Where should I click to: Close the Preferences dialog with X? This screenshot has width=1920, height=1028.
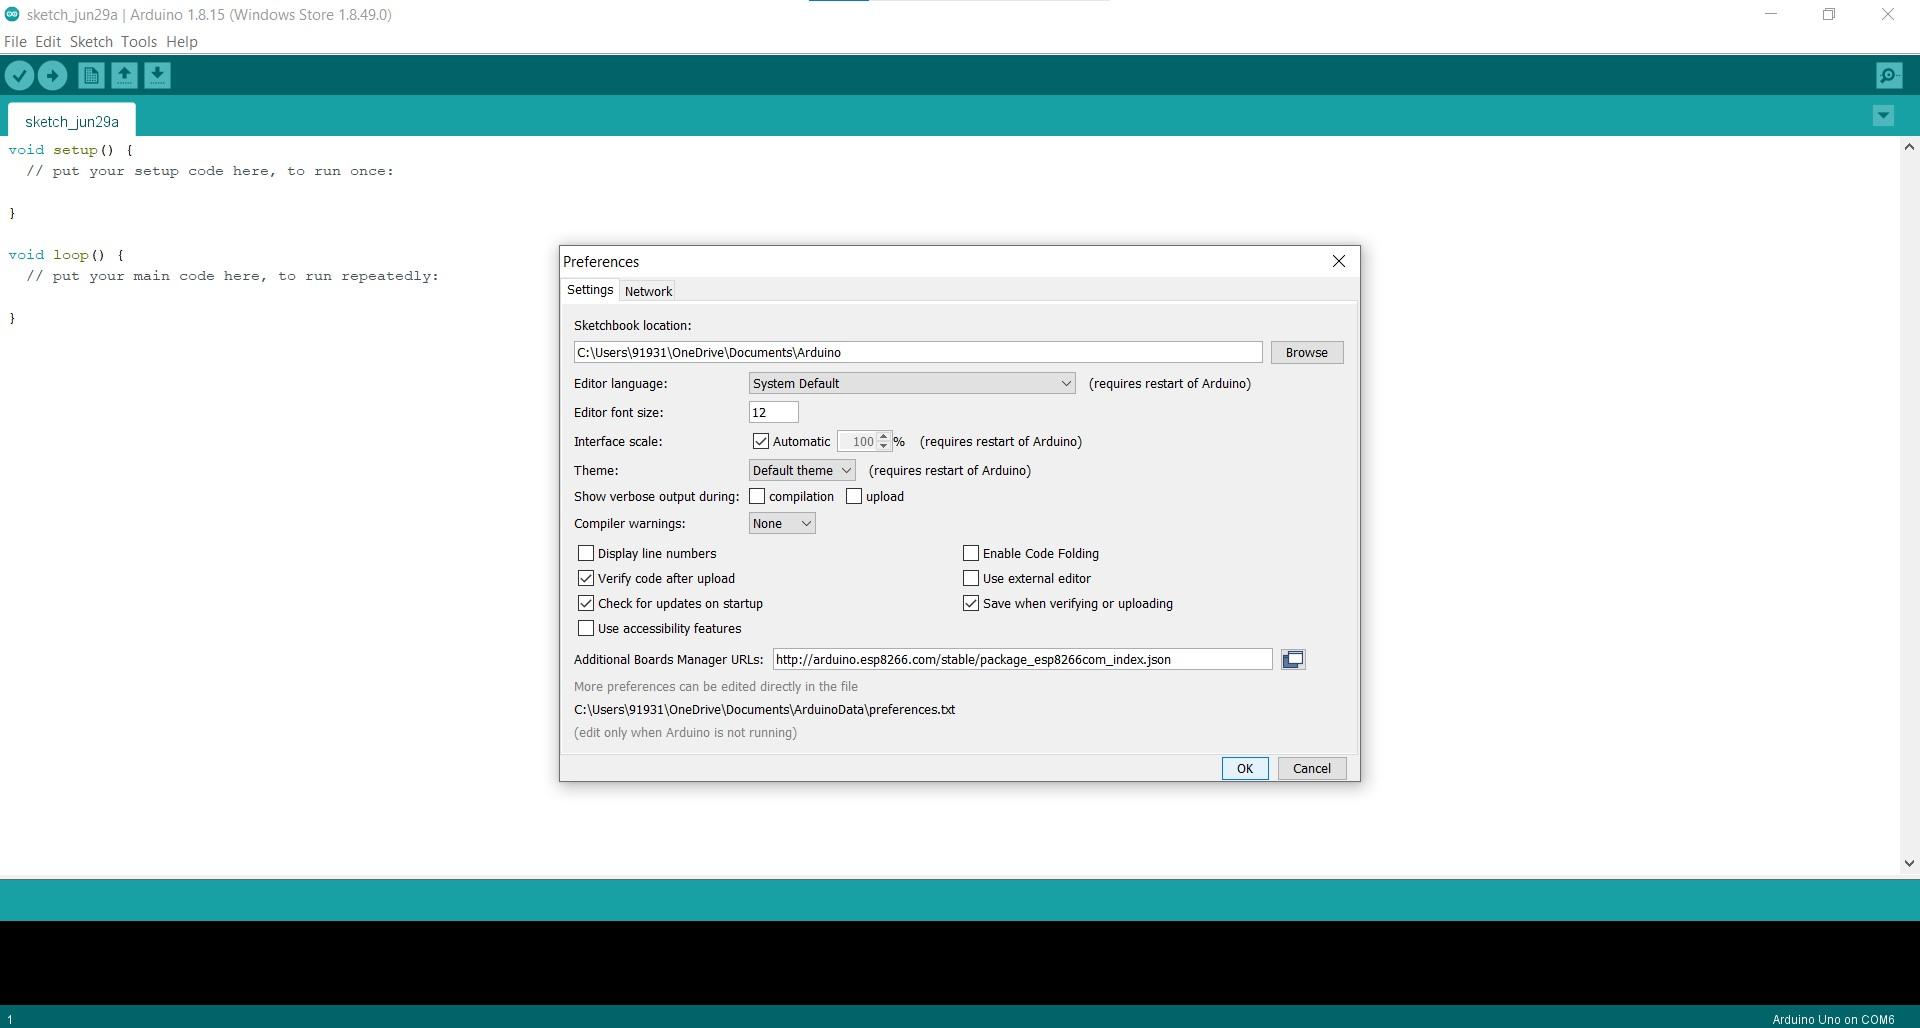point(1339,261)
